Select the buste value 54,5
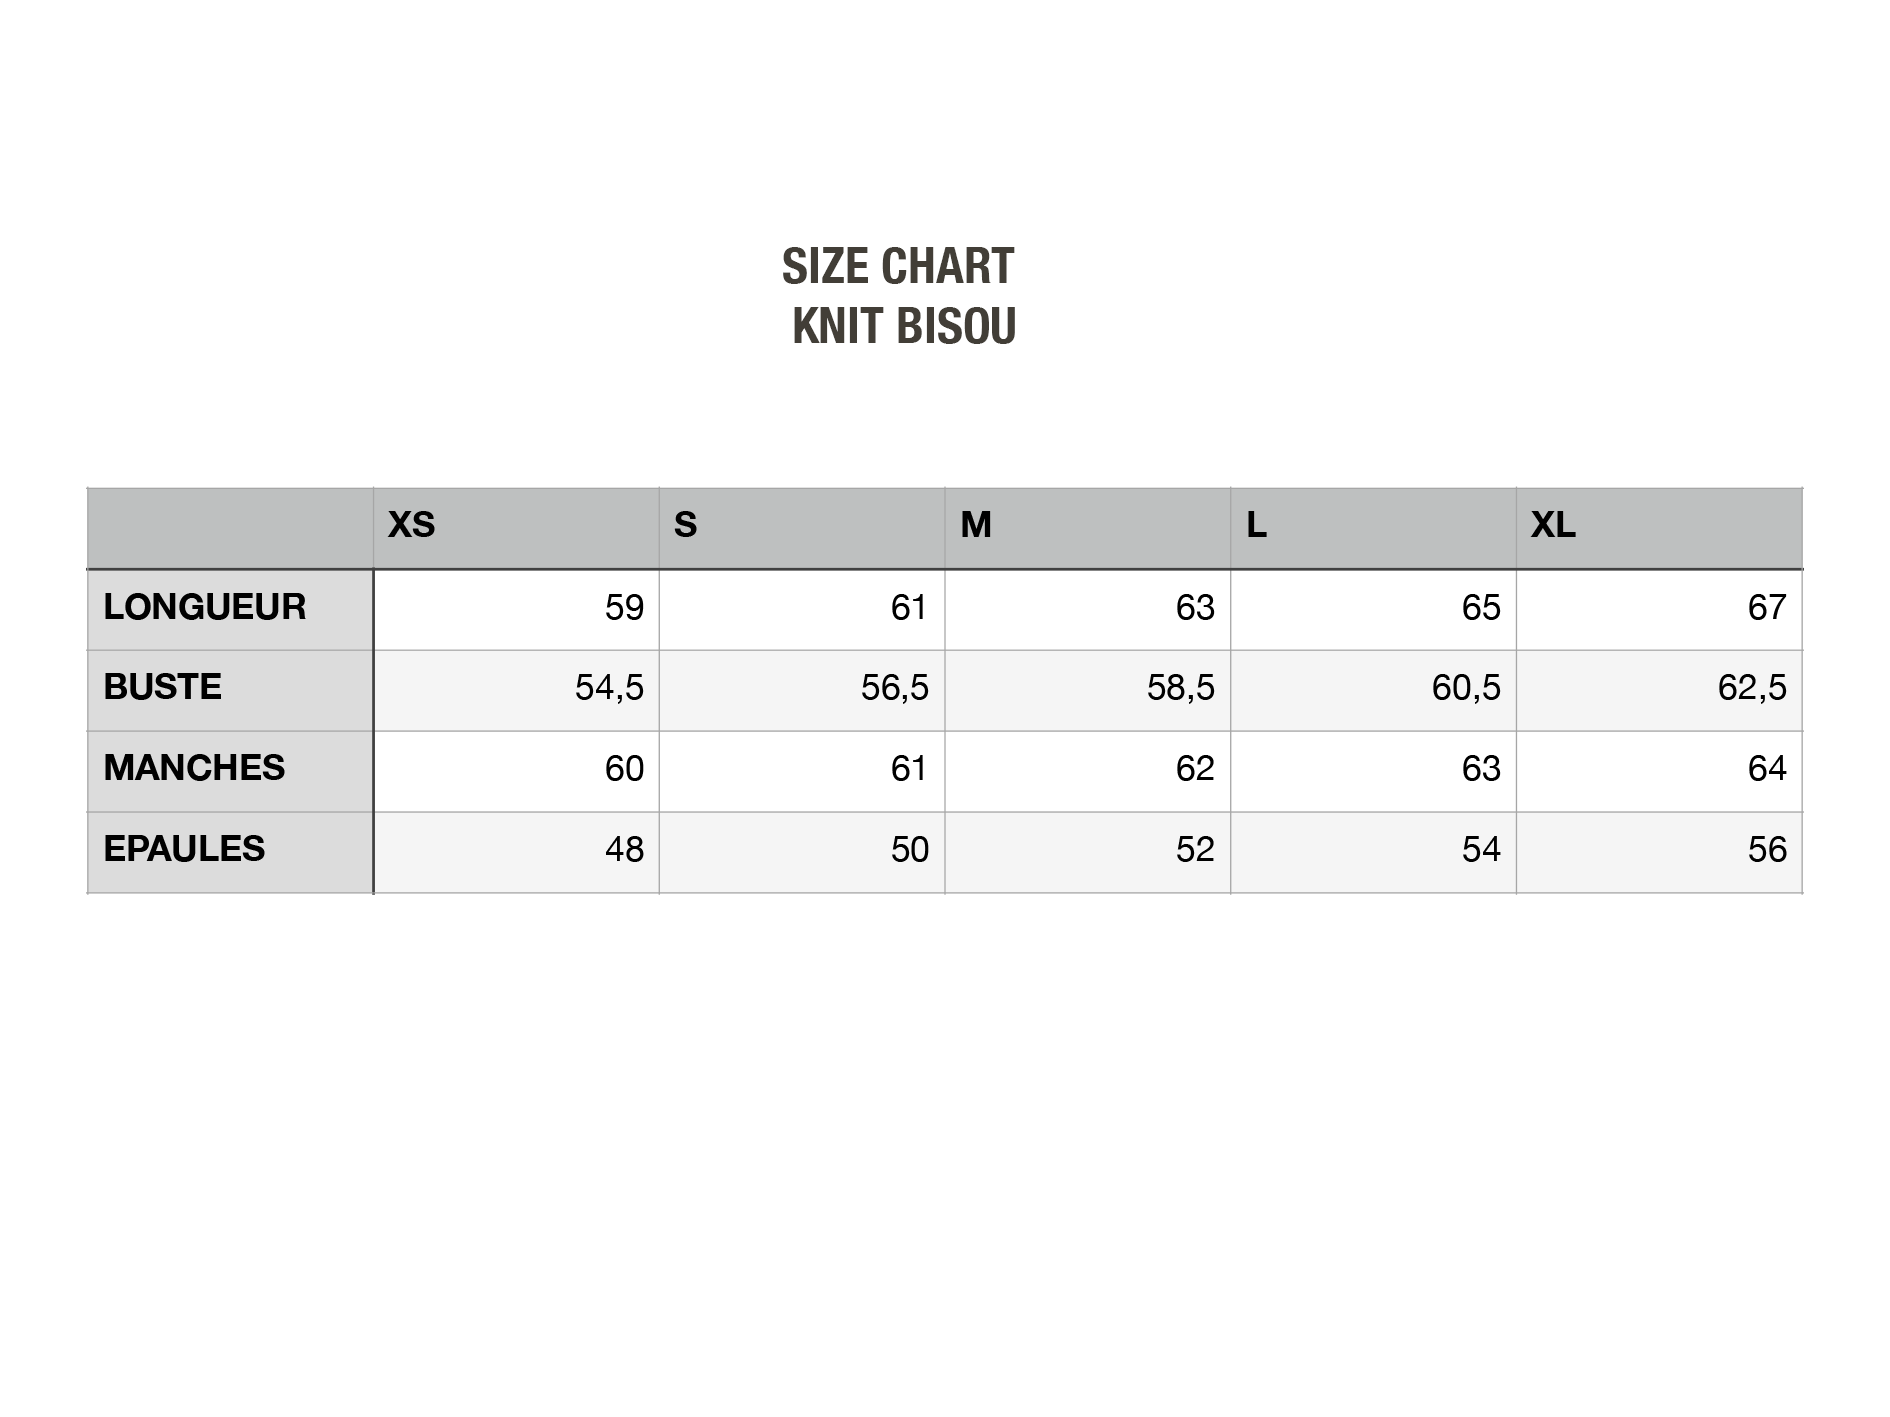Screen dimensions: 1890x1417 point(609,688)
